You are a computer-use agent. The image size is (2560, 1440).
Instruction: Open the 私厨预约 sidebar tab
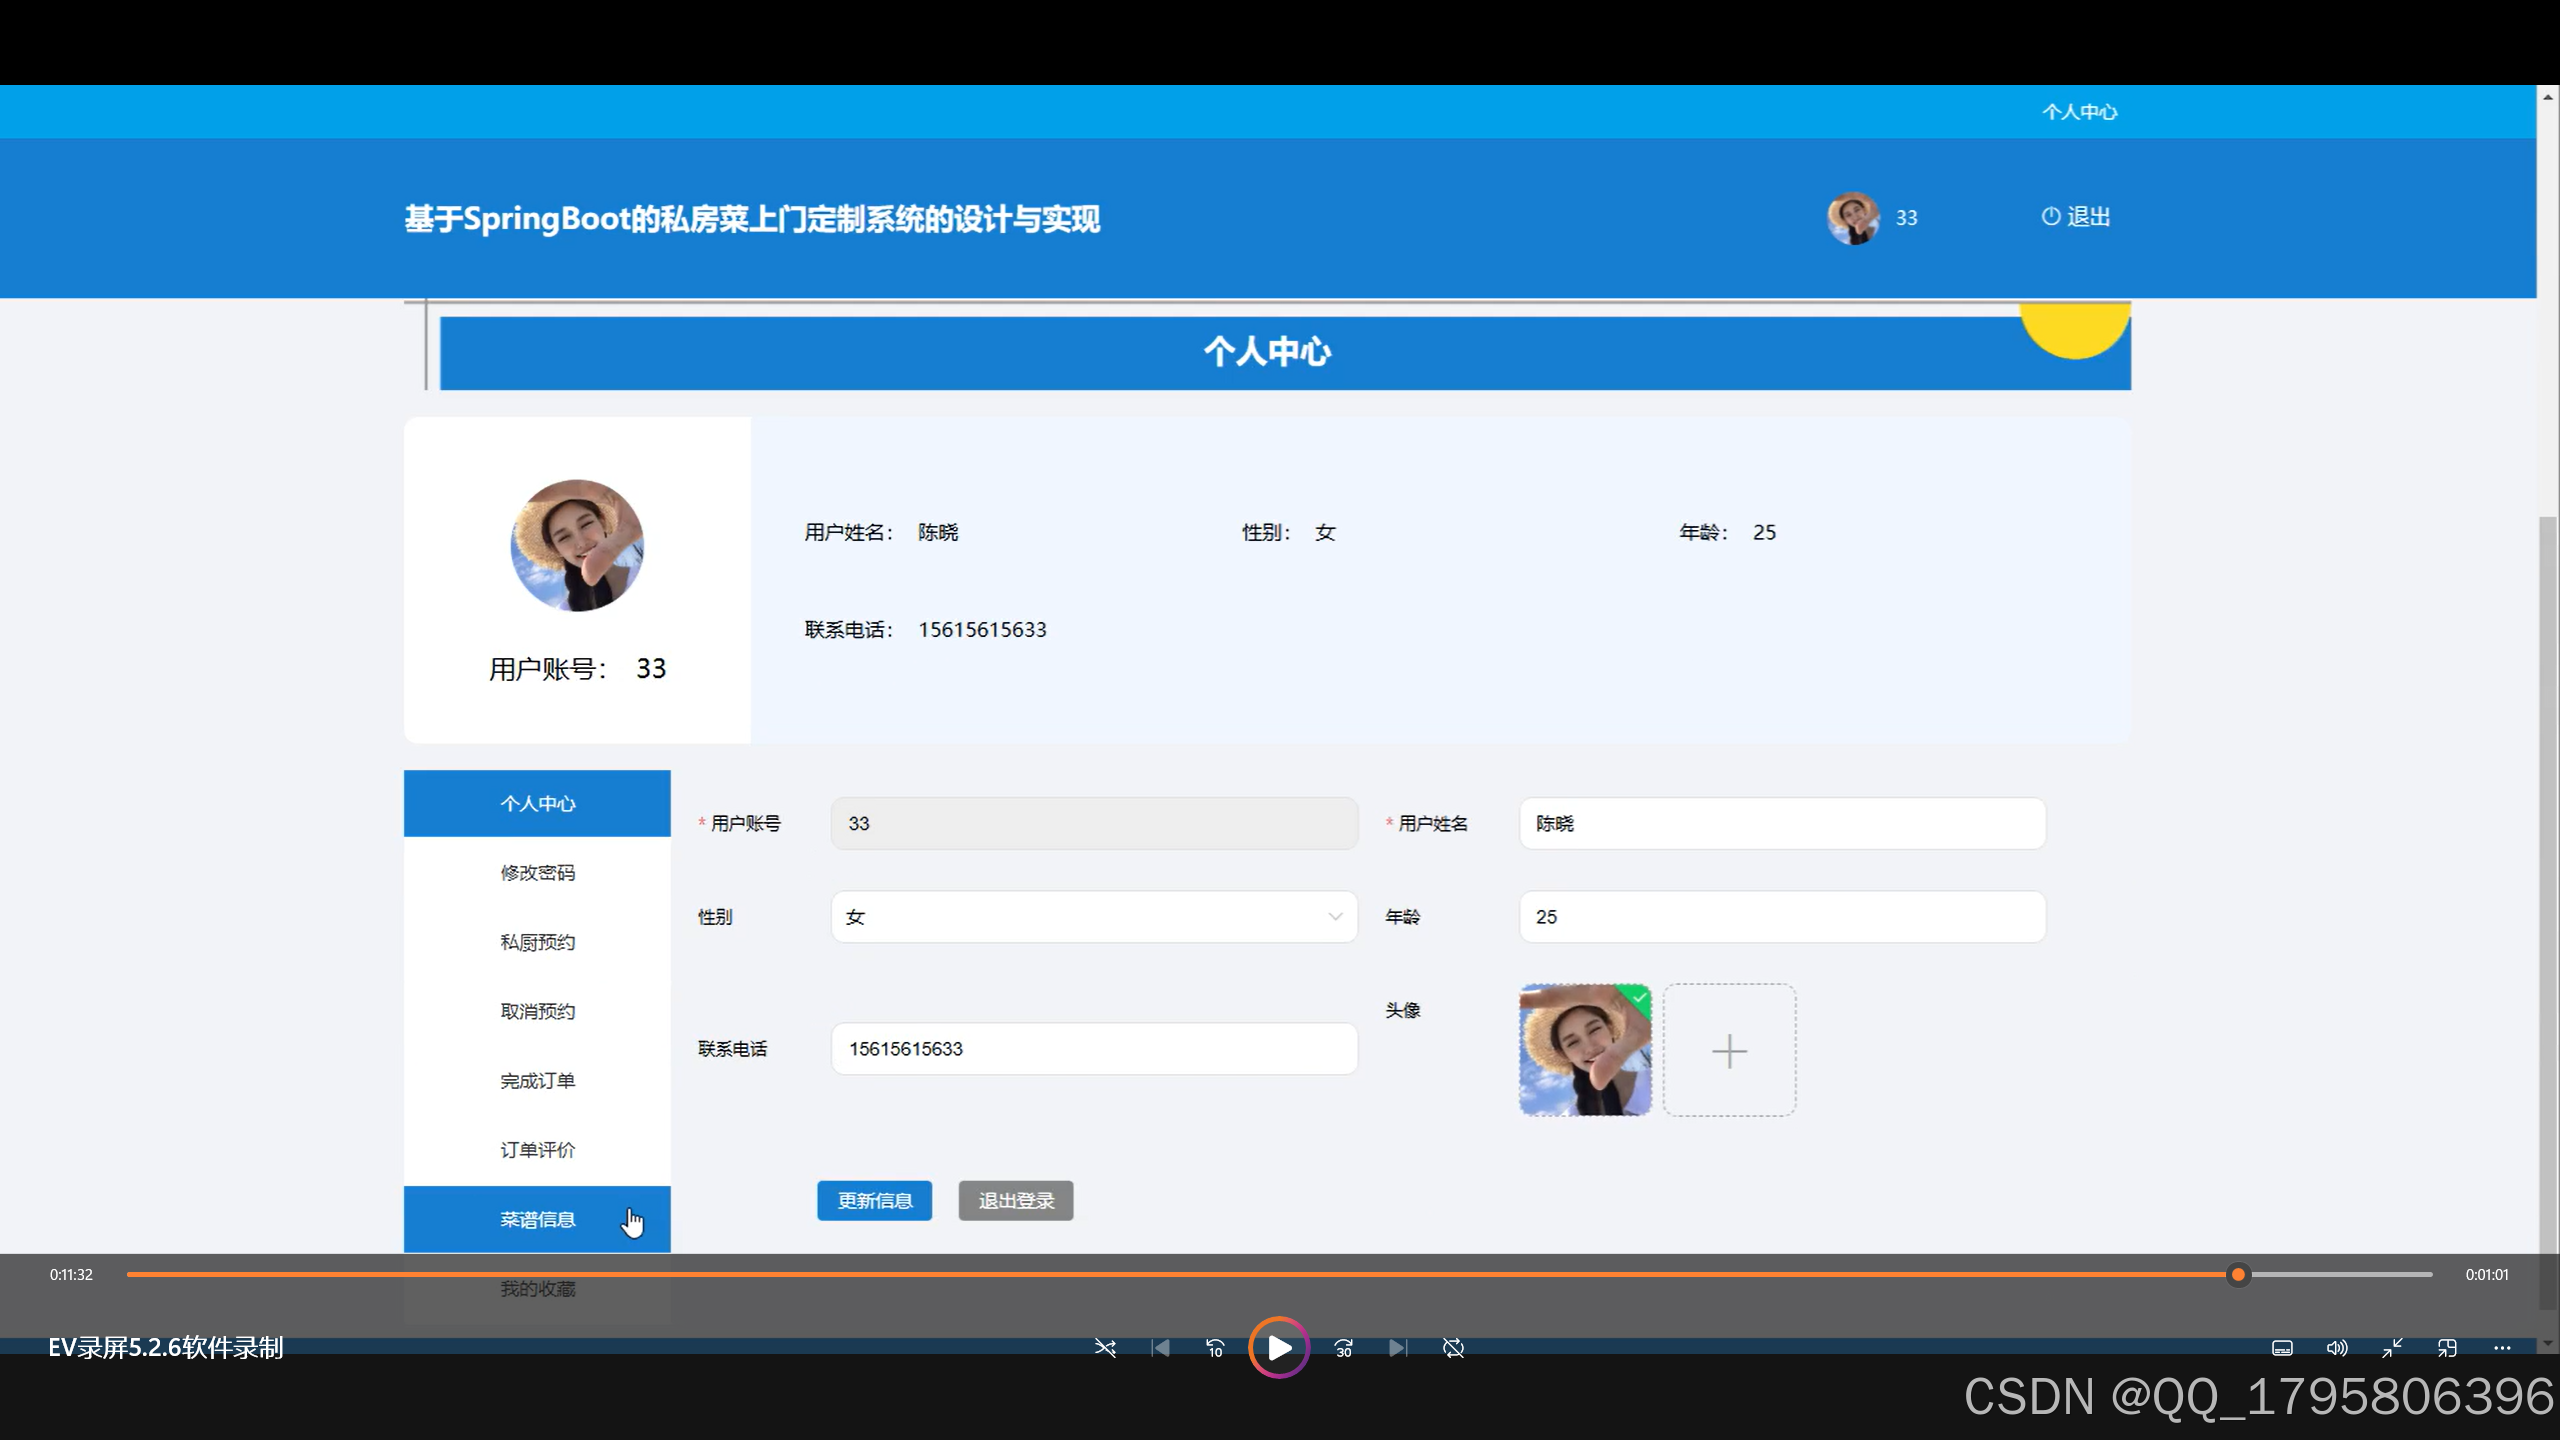pyautogui.click(x=537, y=942)
